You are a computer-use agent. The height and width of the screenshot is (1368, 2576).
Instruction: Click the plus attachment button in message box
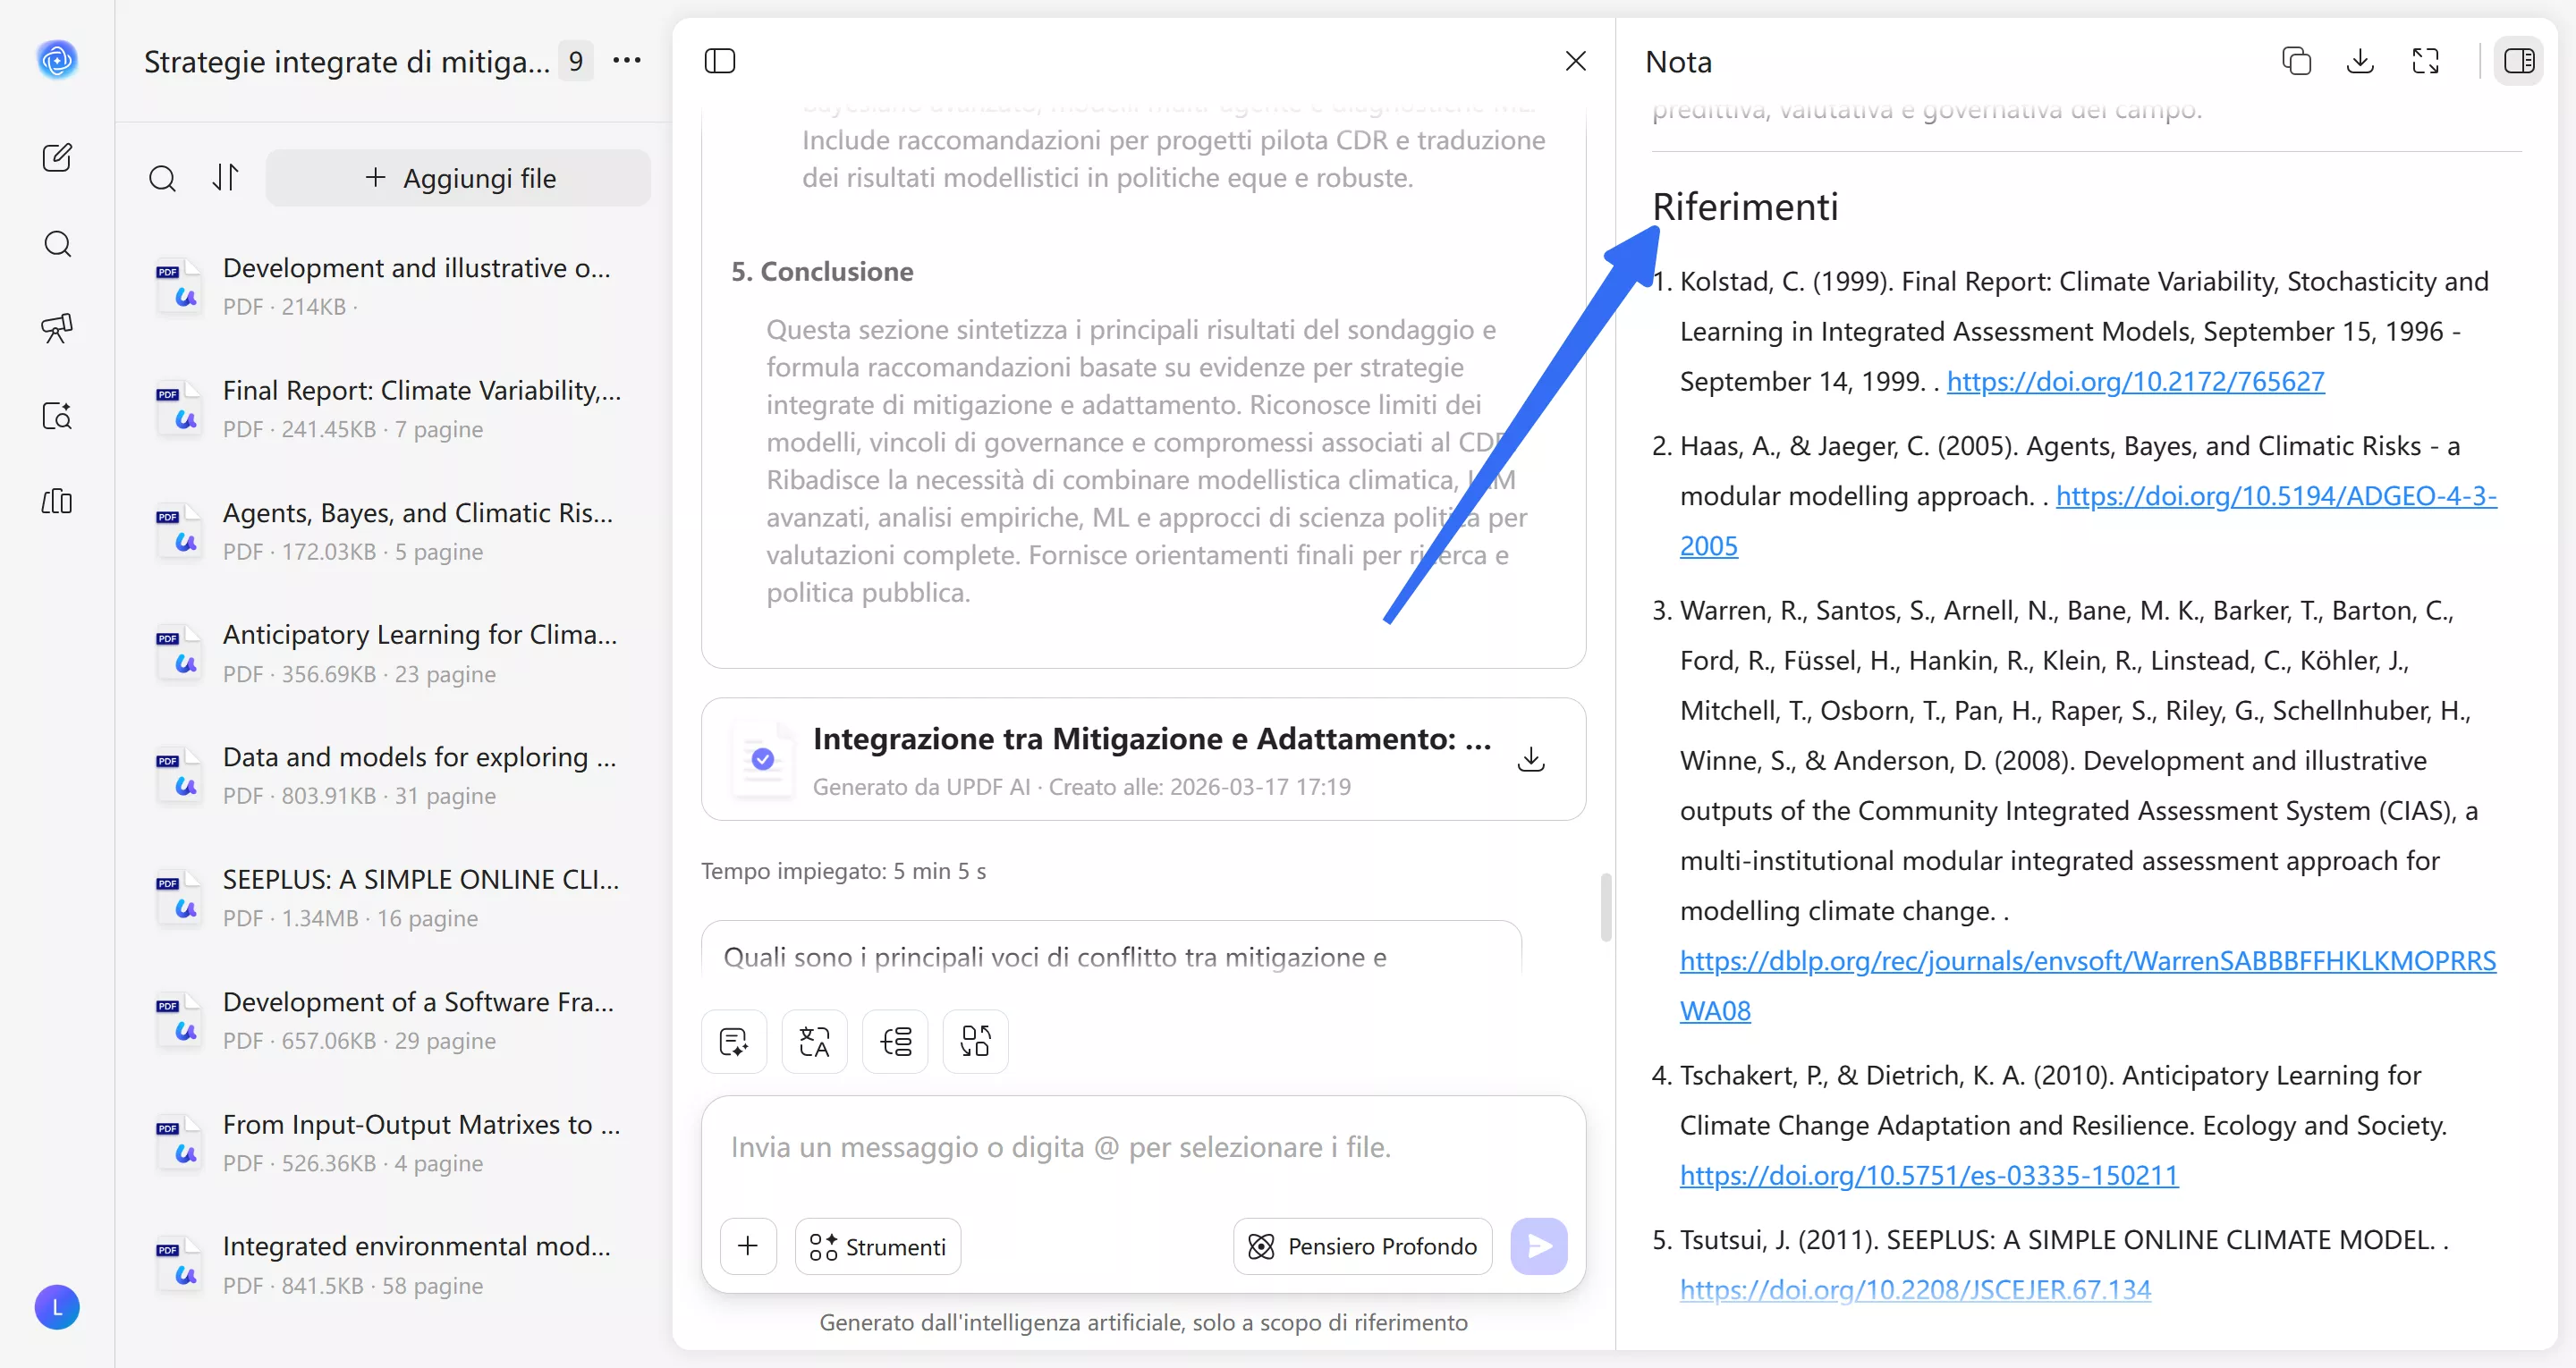[x=748, y=1246]
